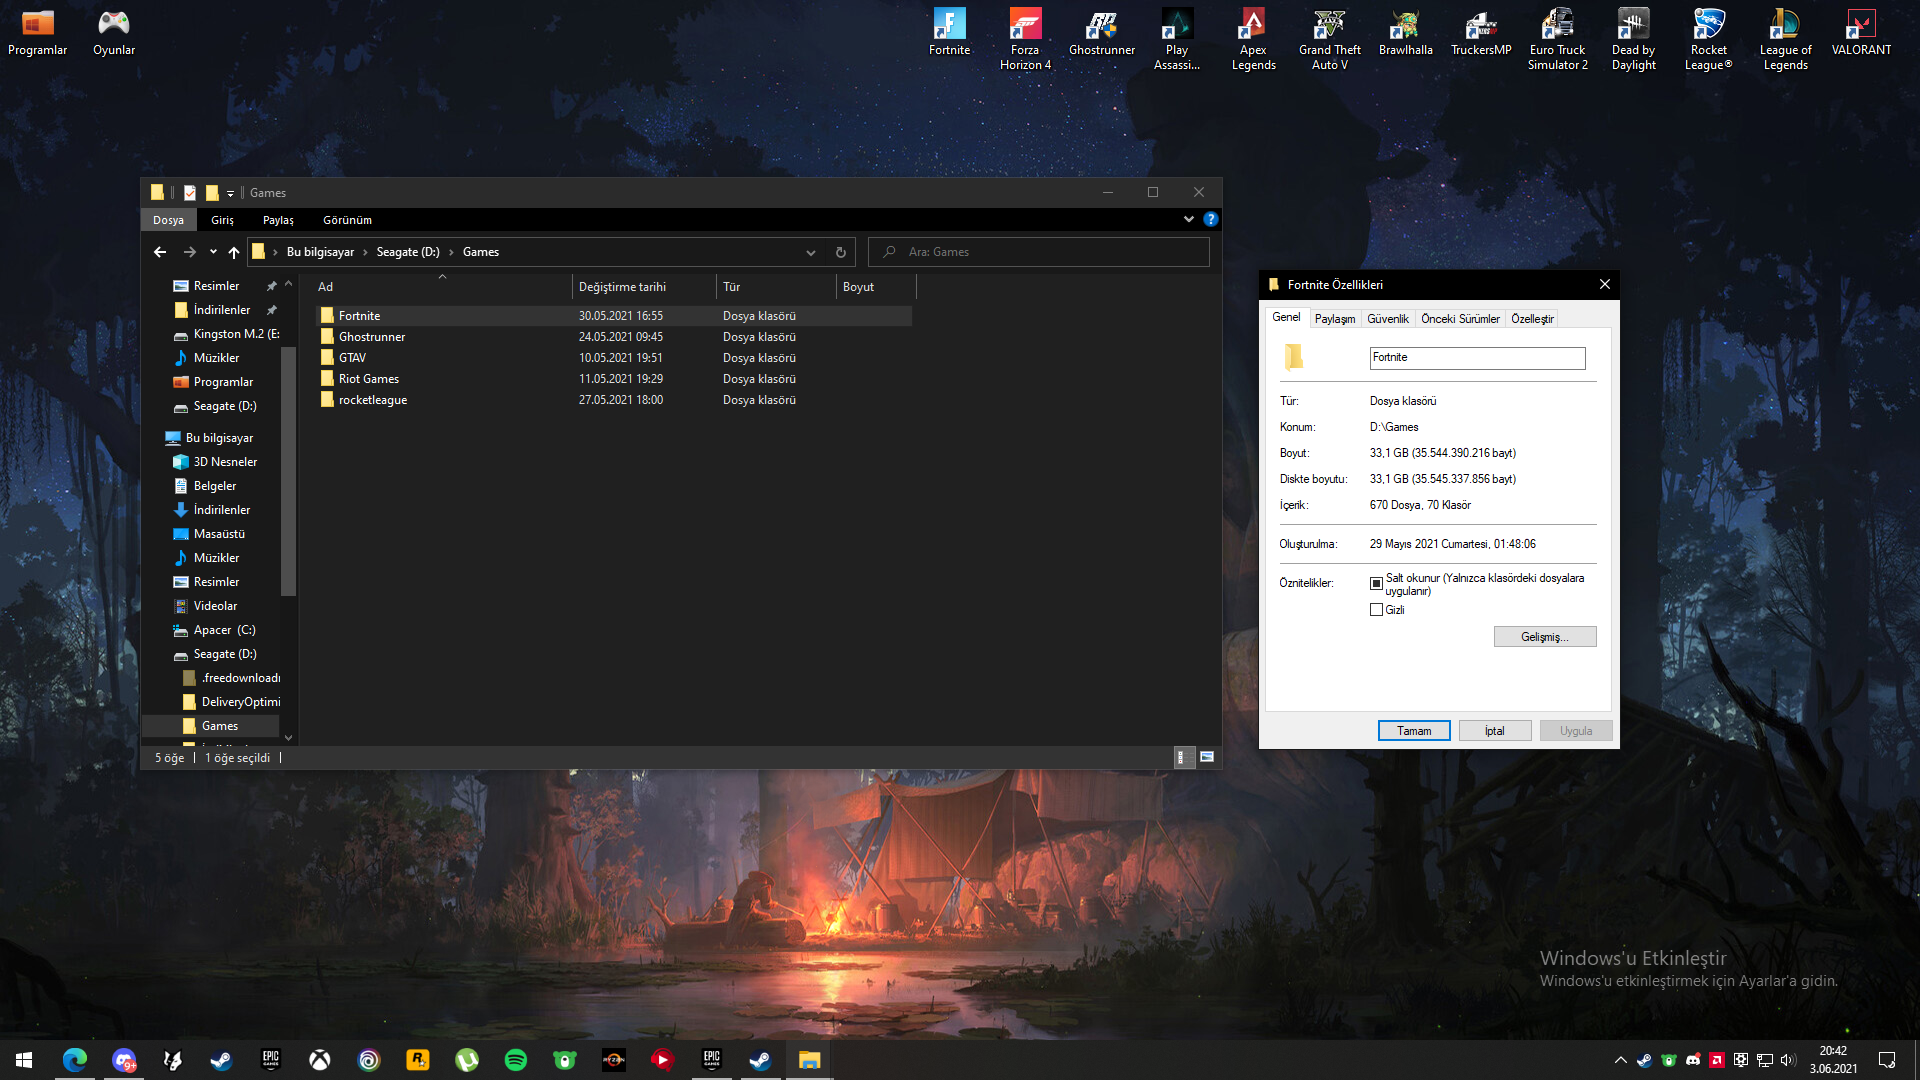Viewport: 1920px width, 1080px height.
Task: Switch to the Güvenlik tab
Action: click(x=1387, y=319)
